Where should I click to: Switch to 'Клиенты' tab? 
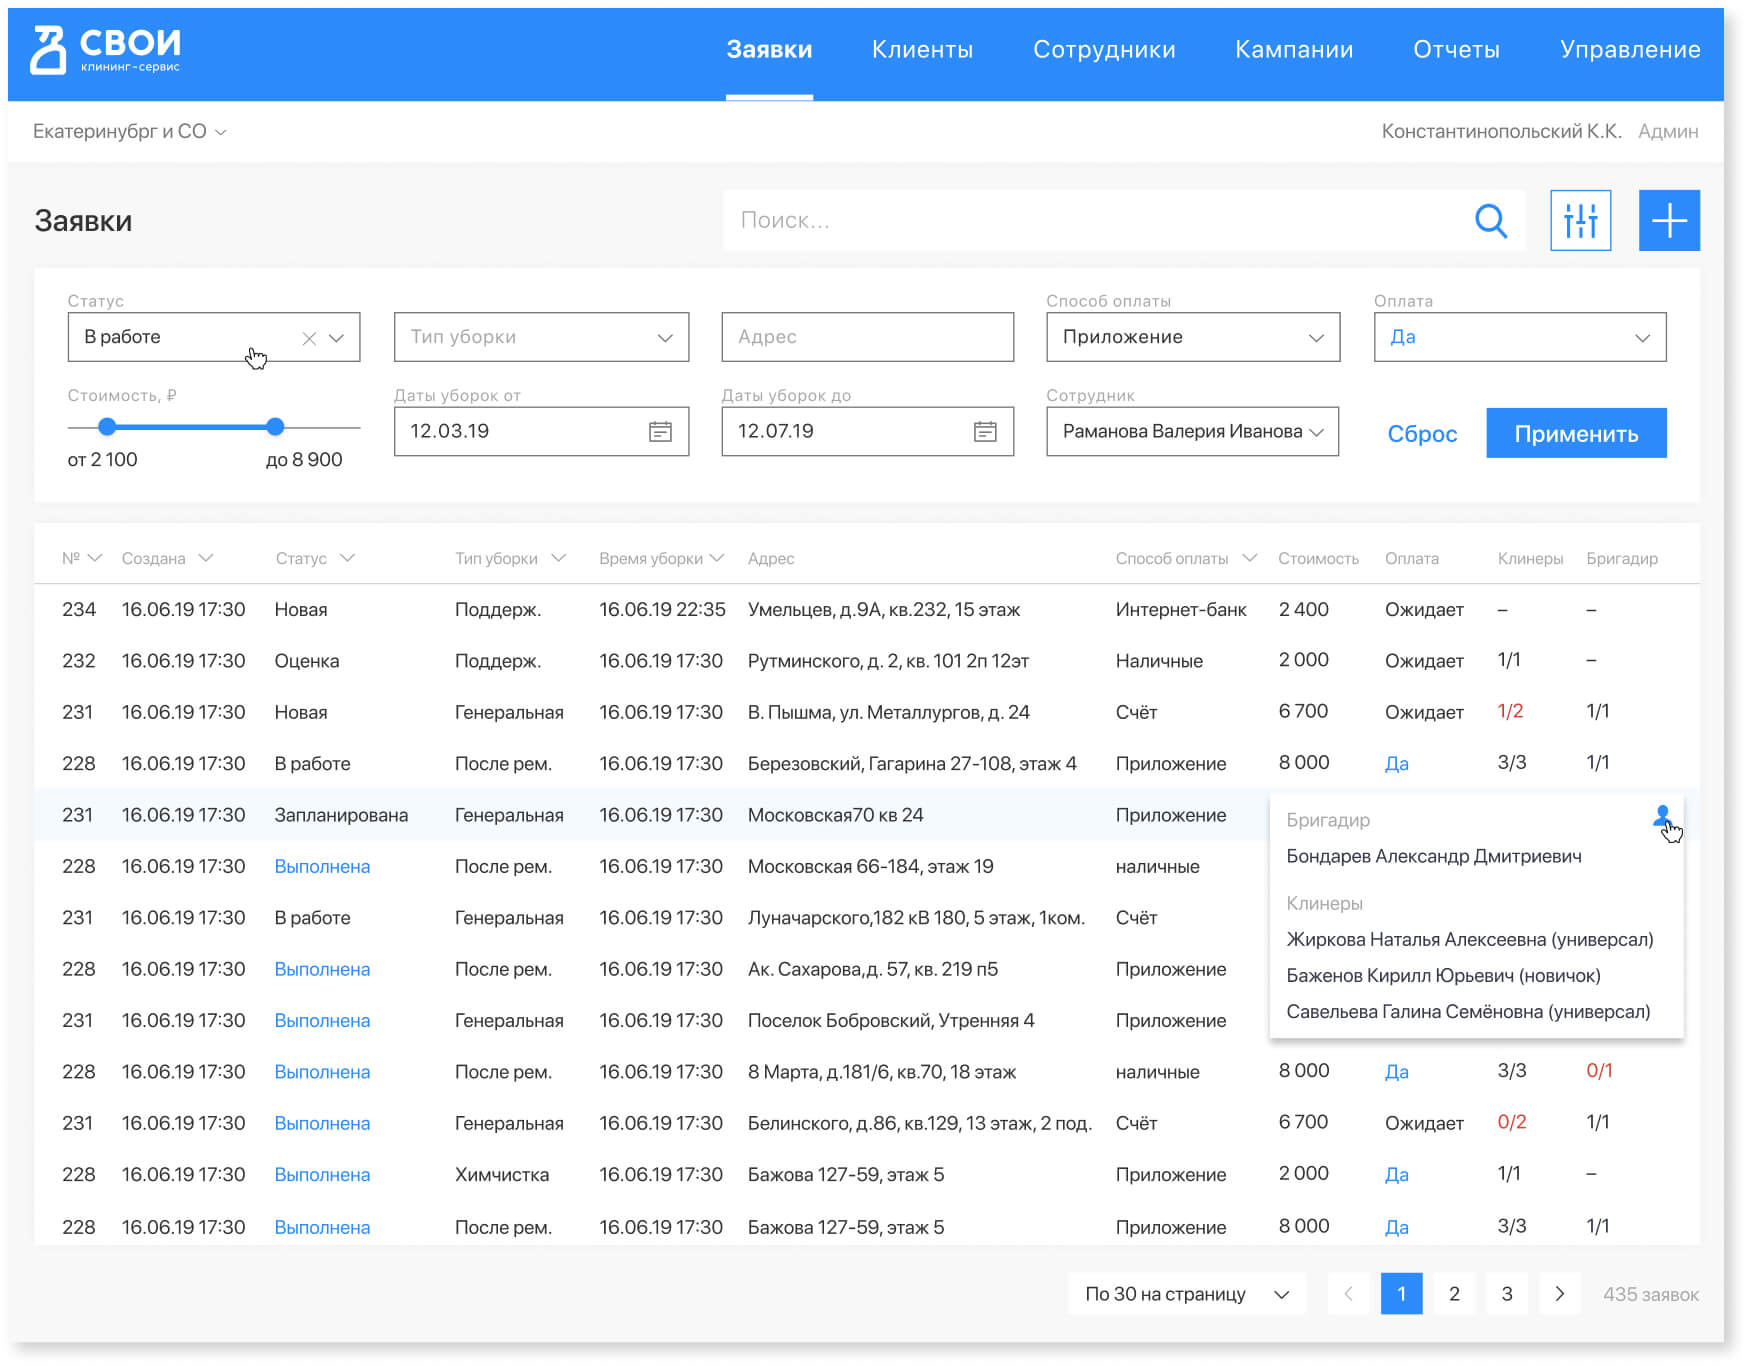click(922, 50)
